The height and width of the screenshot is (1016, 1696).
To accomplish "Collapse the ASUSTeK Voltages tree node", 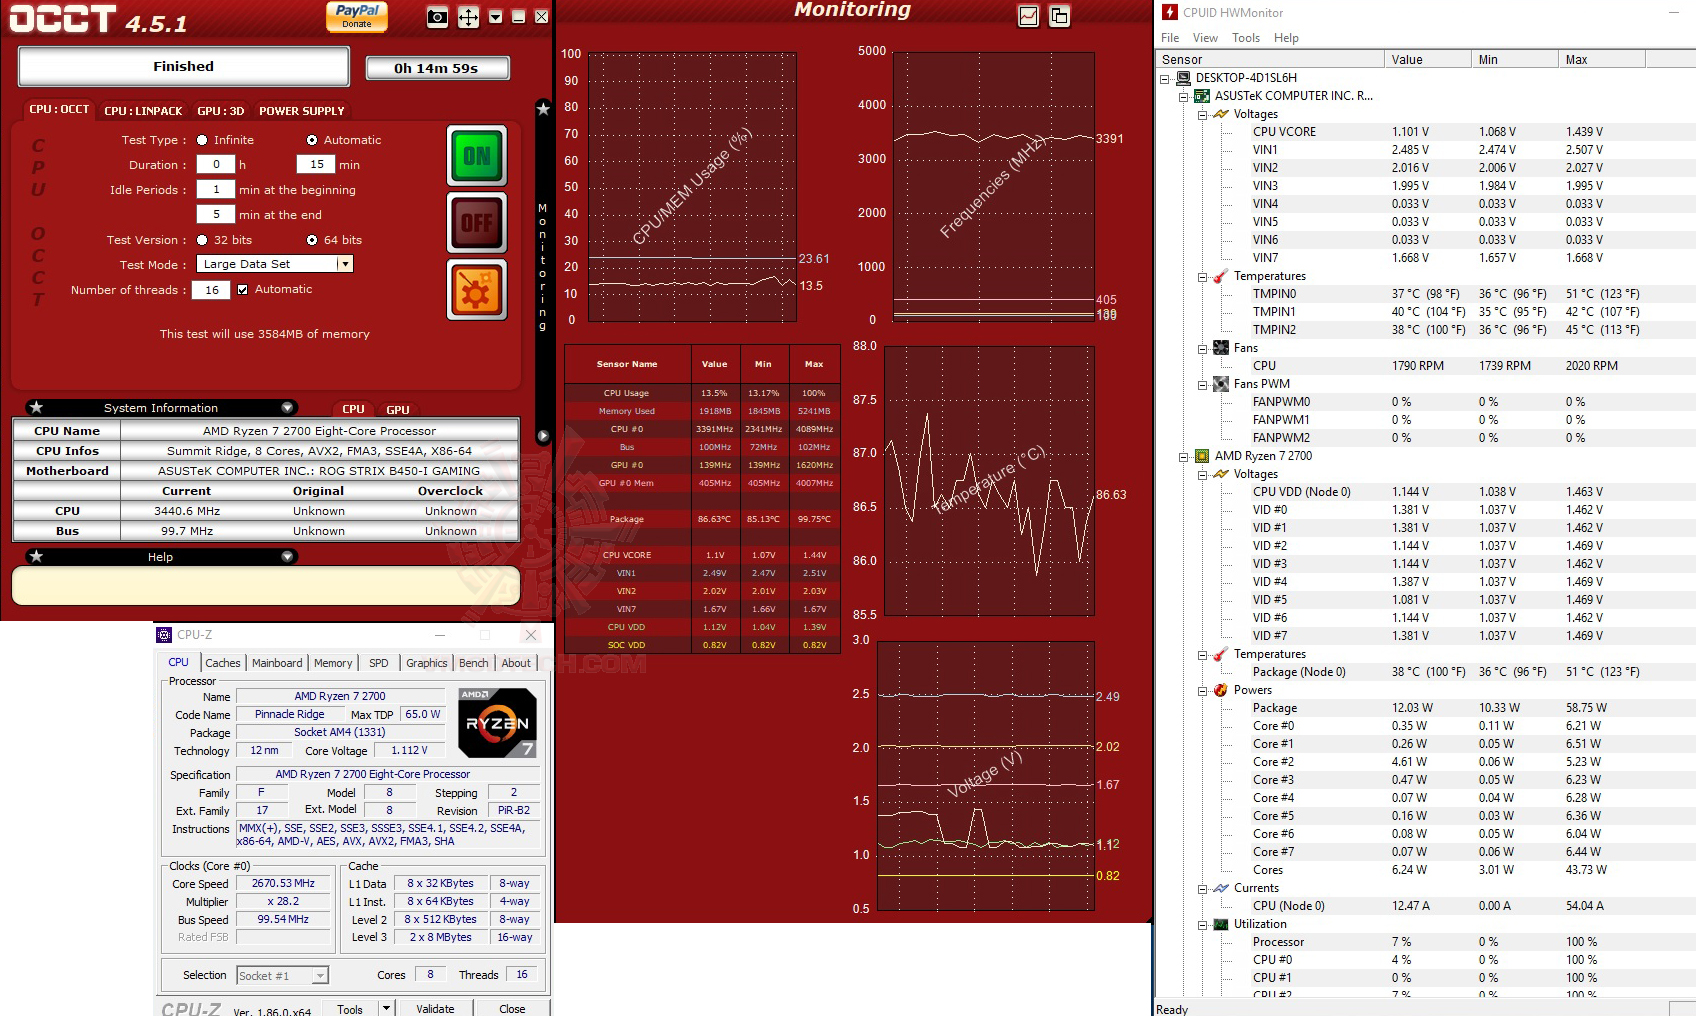I will (1203, 114).
